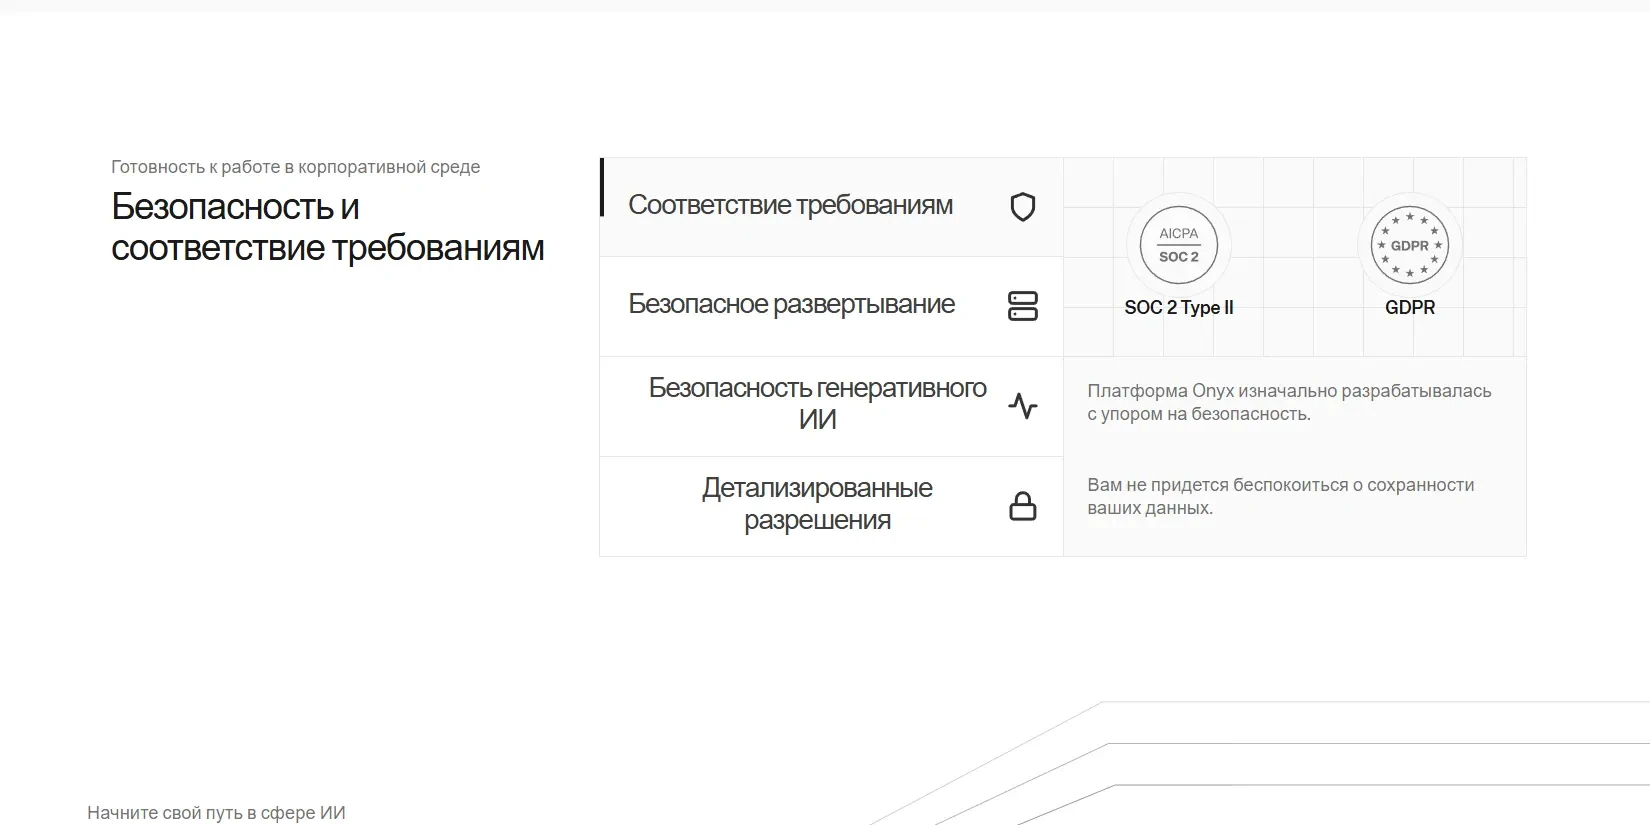This screenshot has height=825, width=1650.
Task: Click text 'Вам не придется беспокоиться'
Action: point(1218,485)
